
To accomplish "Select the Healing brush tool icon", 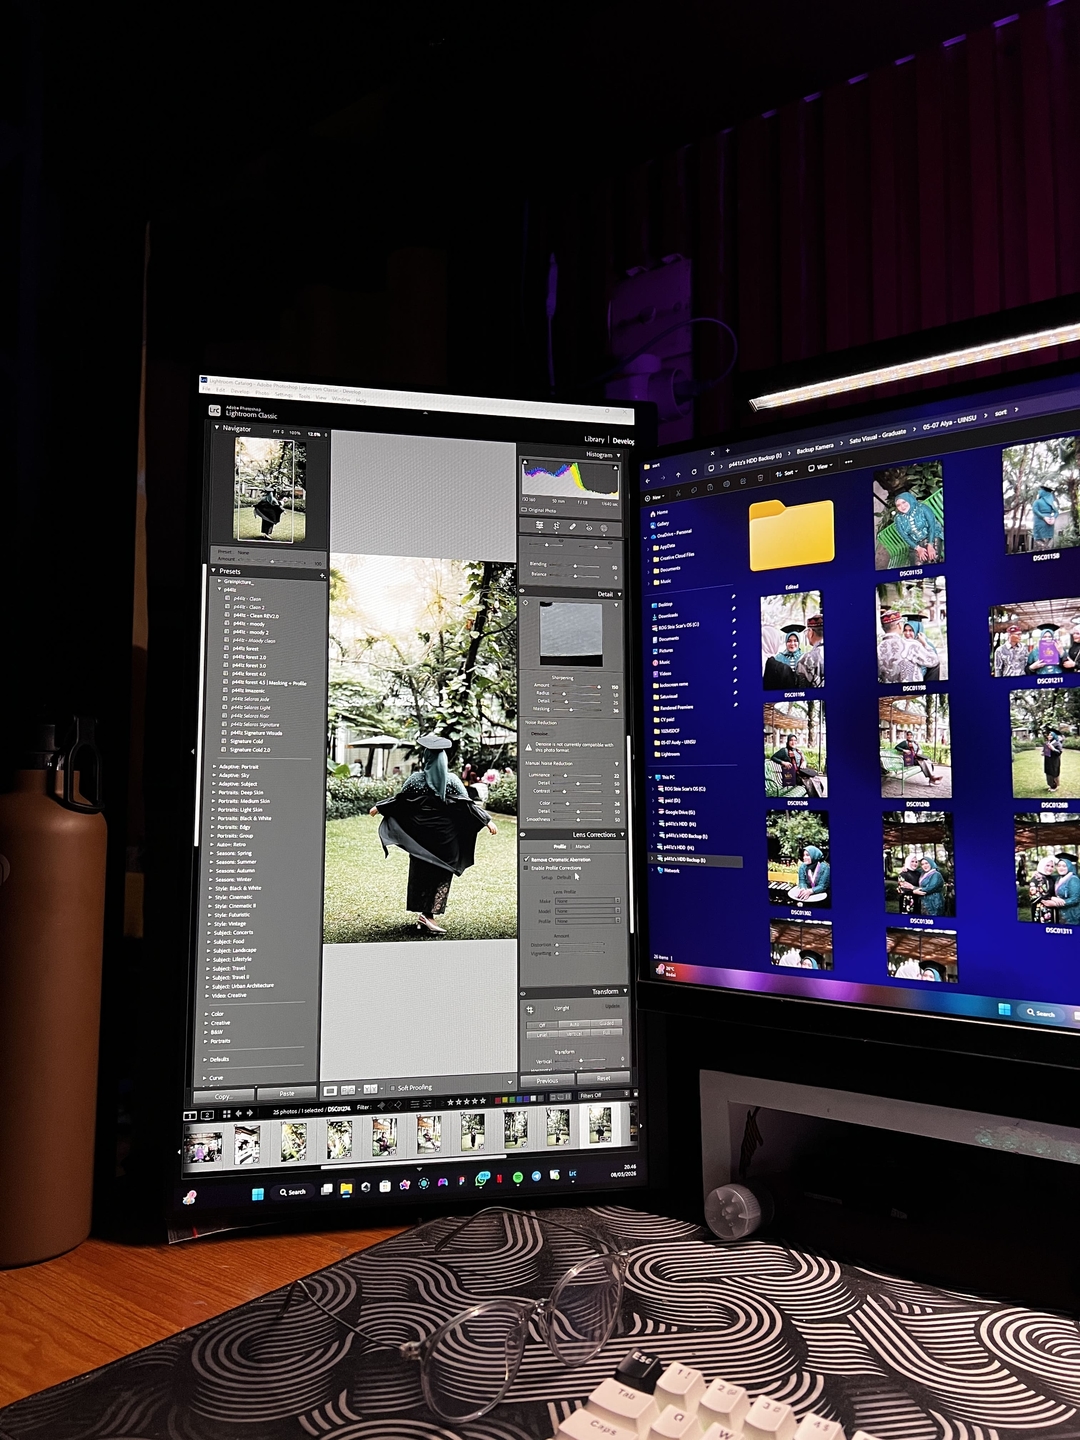I will [573, 527].
